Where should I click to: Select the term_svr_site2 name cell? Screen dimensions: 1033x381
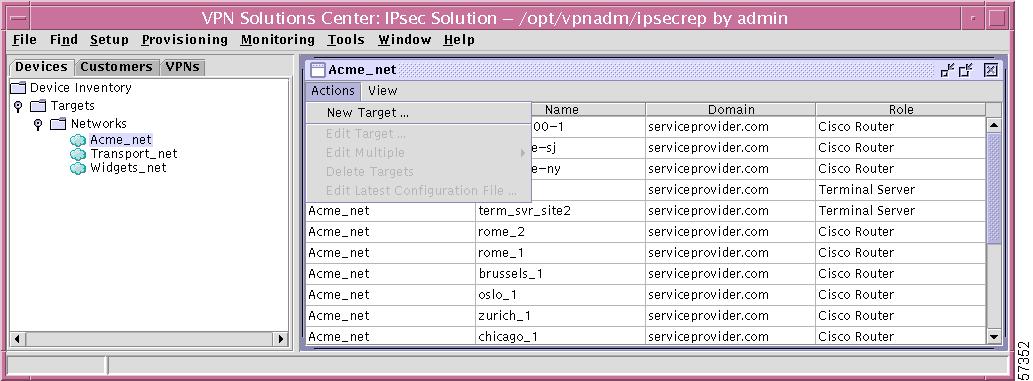[561, 211]
